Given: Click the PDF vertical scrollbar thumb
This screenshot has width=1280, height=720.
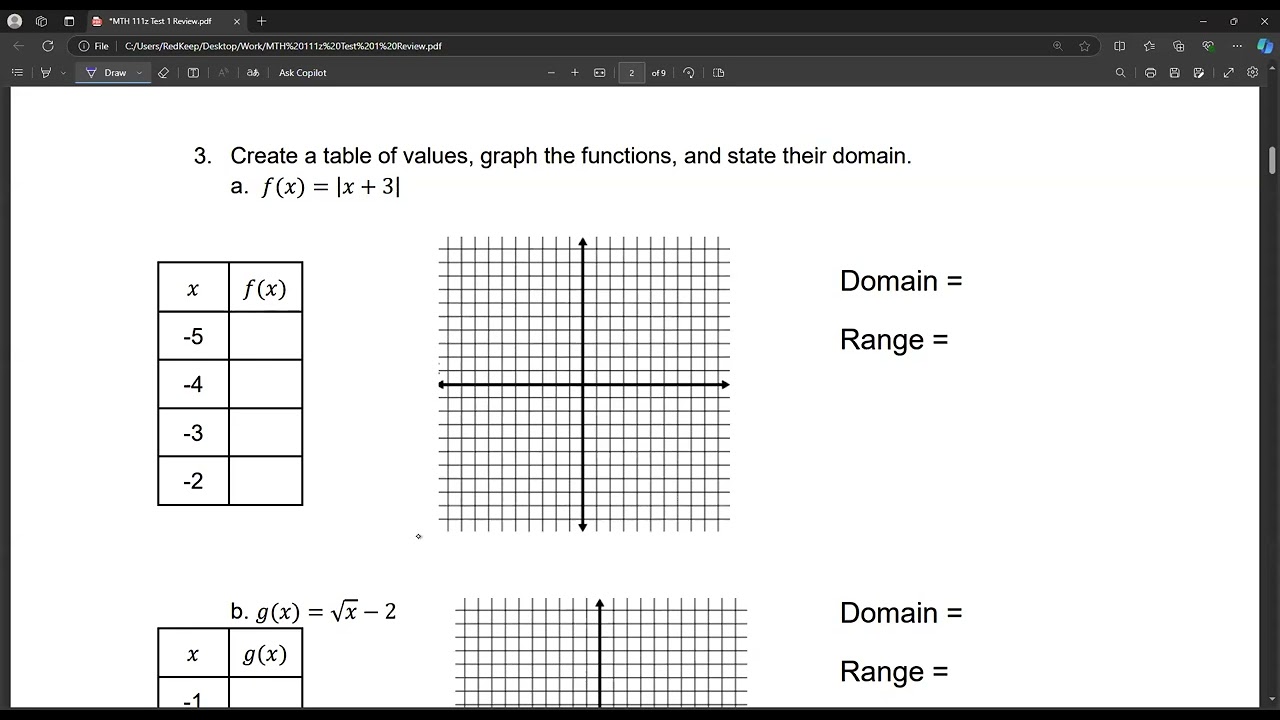Looking at the screenshot, I should pyautogui.click(x=1273, y=160).
